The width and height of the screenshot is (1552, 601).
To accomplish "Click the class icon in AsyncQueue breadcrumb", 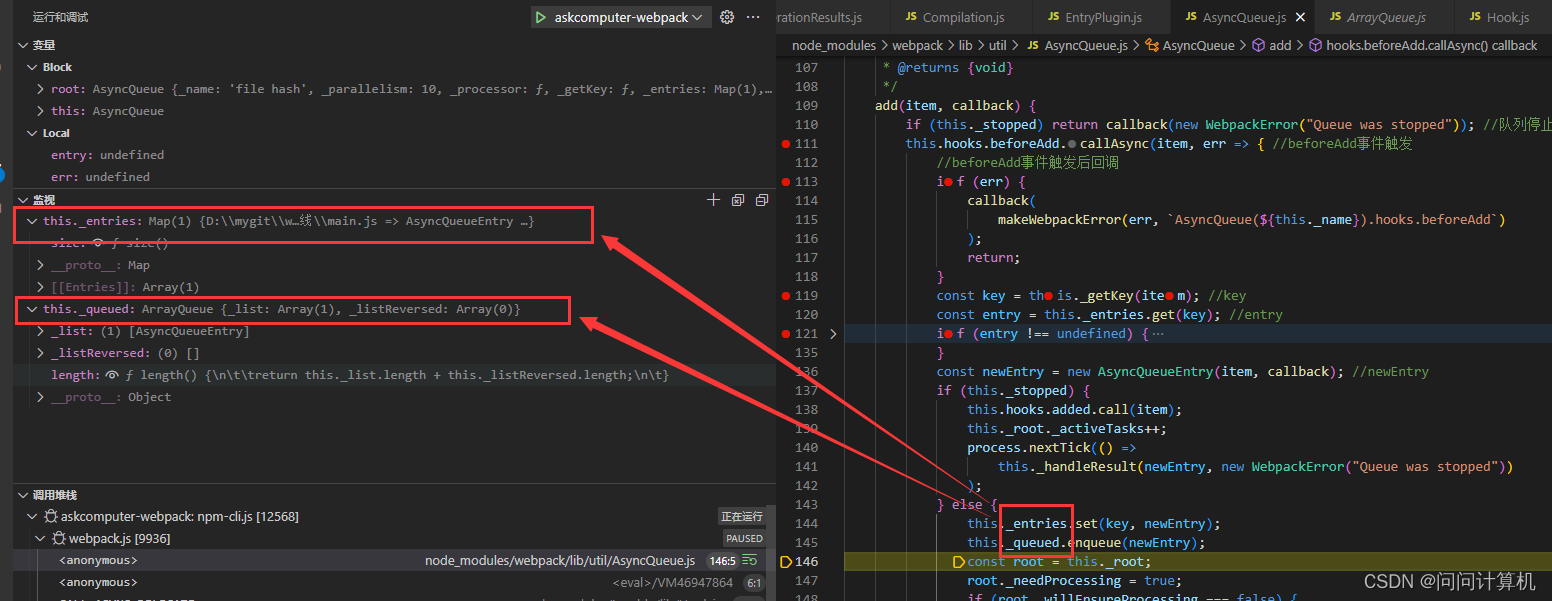I will [x=1152, y=45].
